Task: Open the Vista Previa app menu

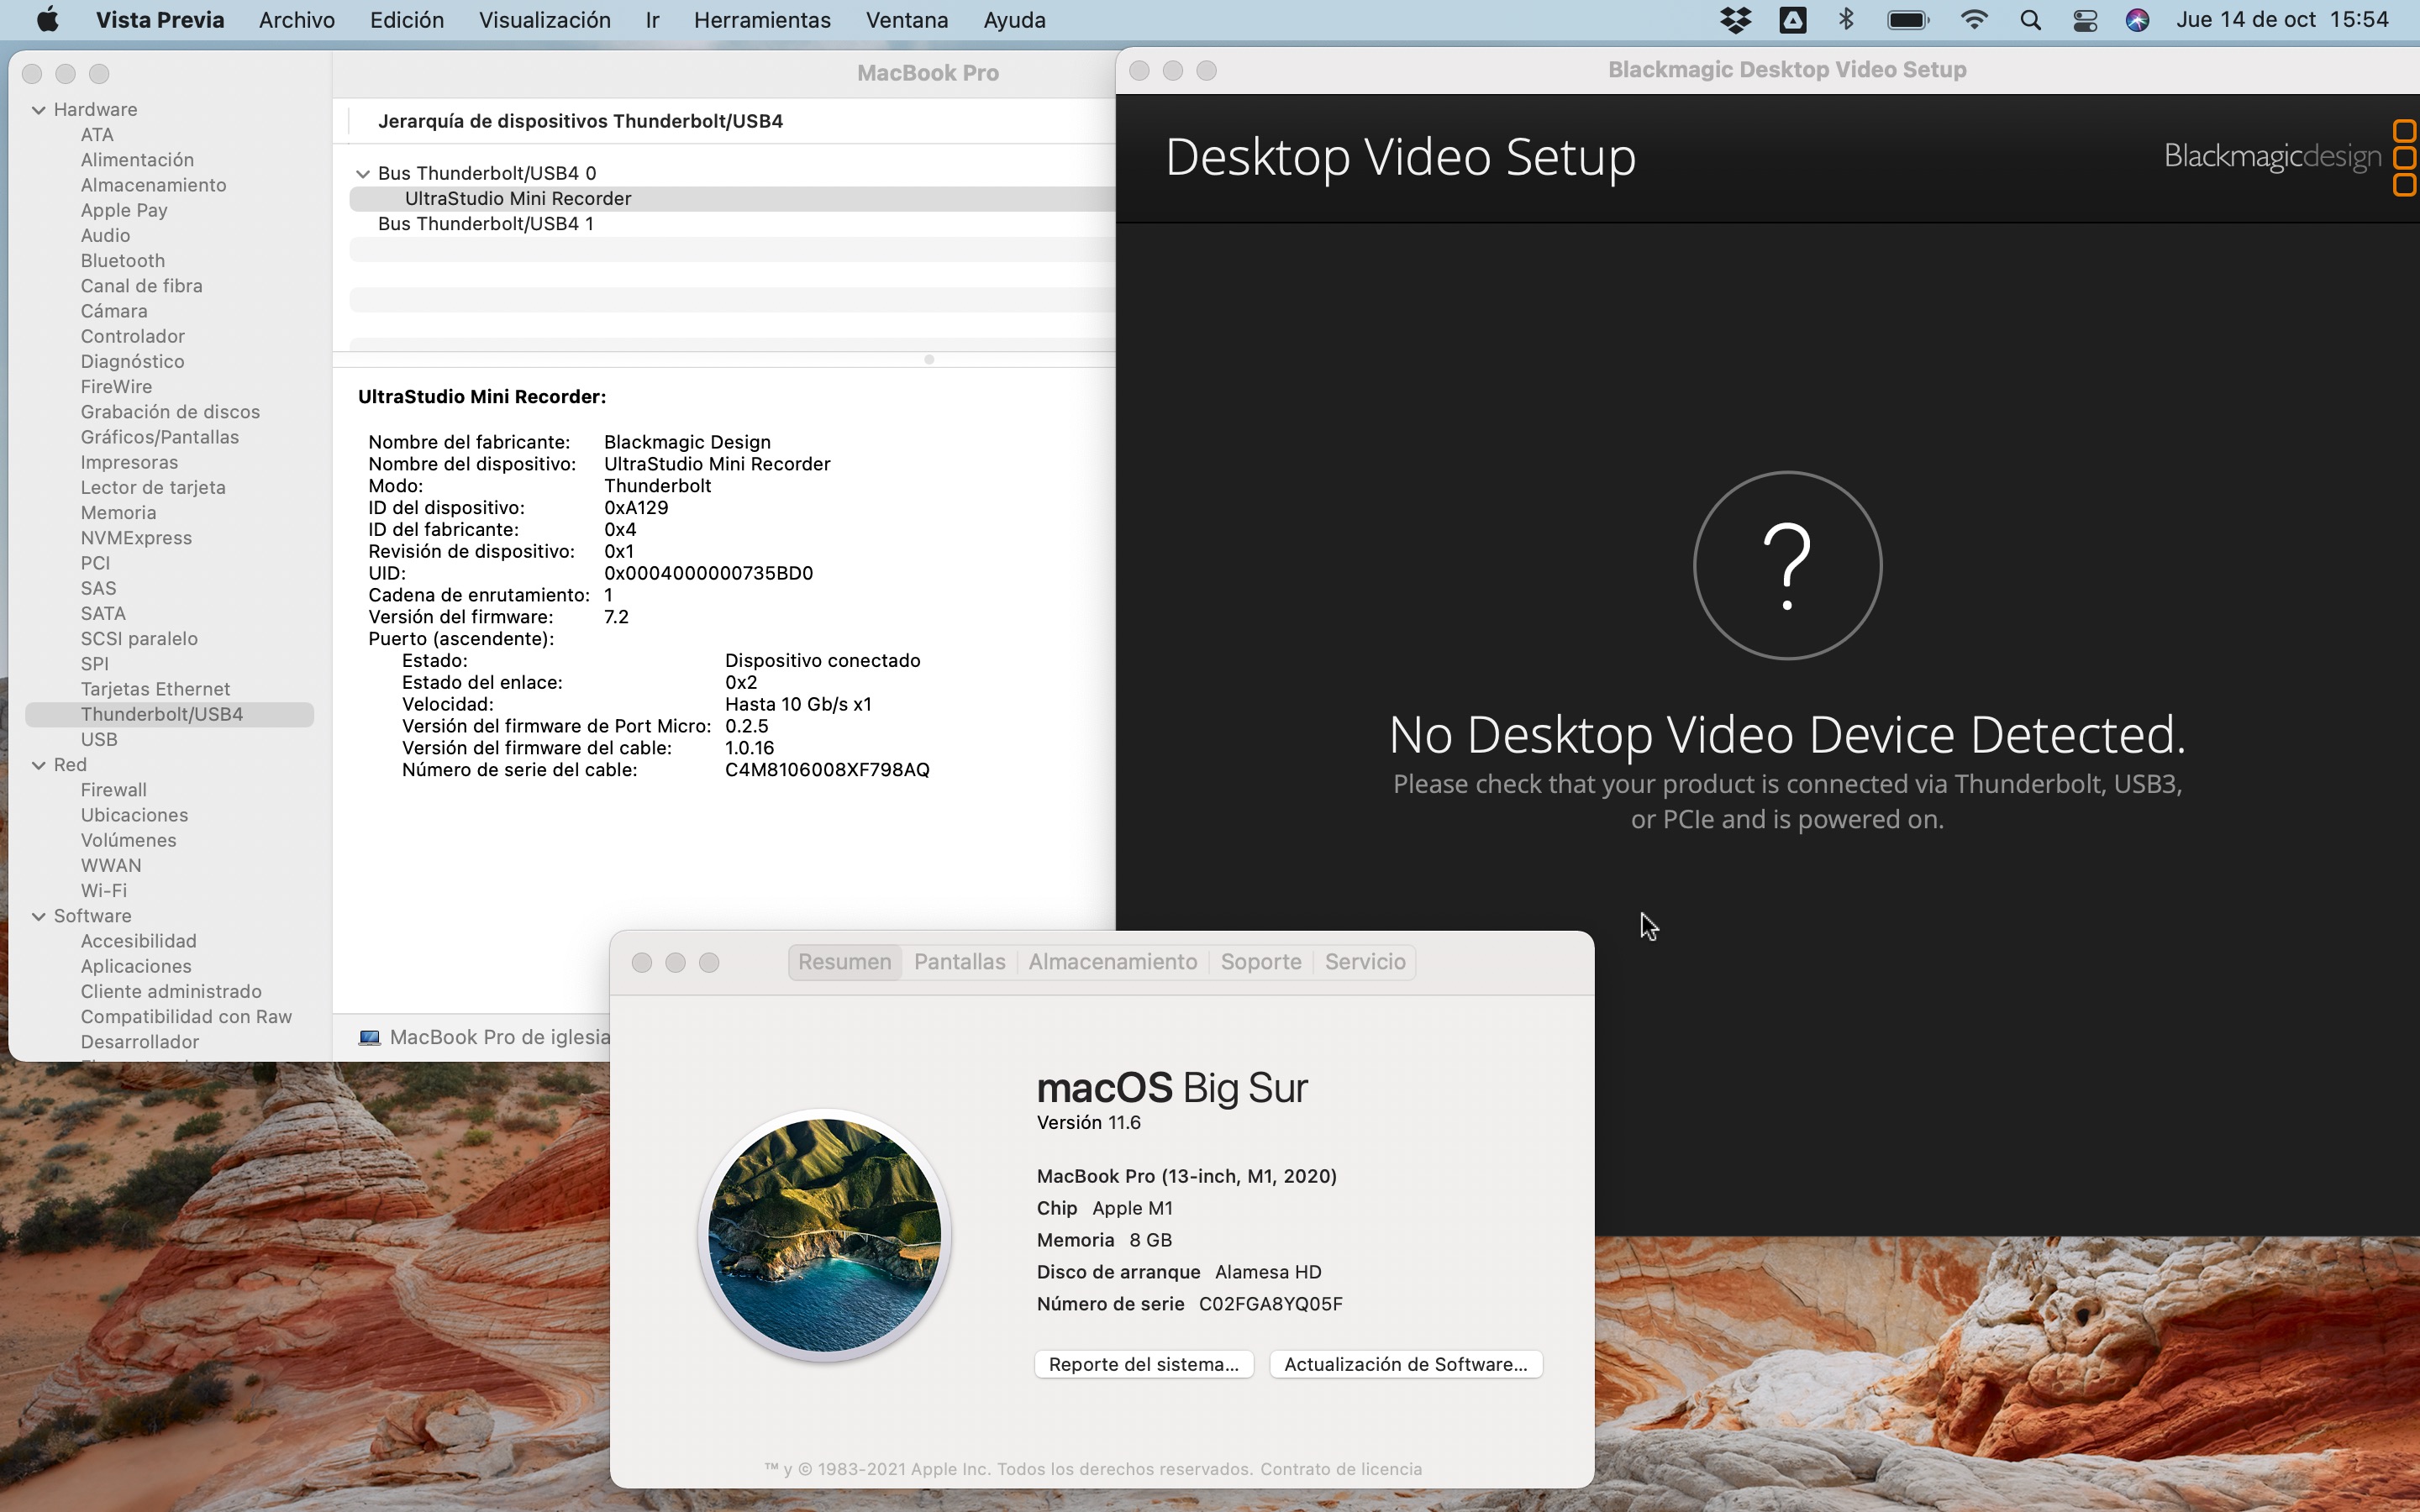Action: click(x=160, y=20)
